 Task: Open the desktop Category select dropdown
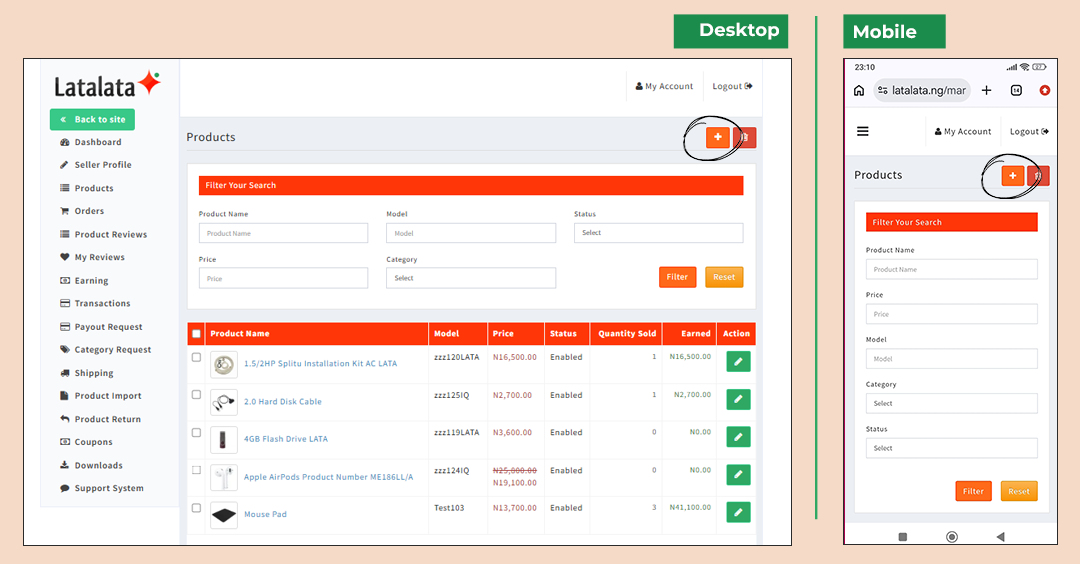tap(471, 278)
